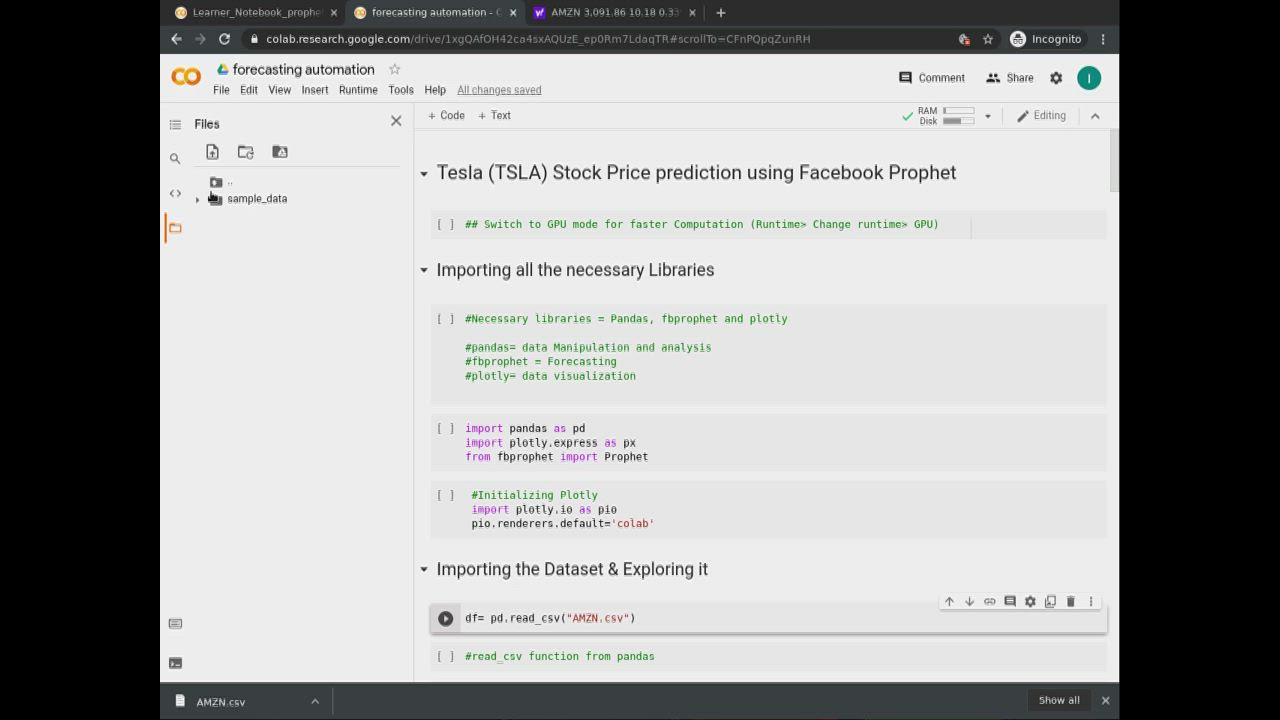
Task: Expand the sample_data folder
Action: [198, 199]
